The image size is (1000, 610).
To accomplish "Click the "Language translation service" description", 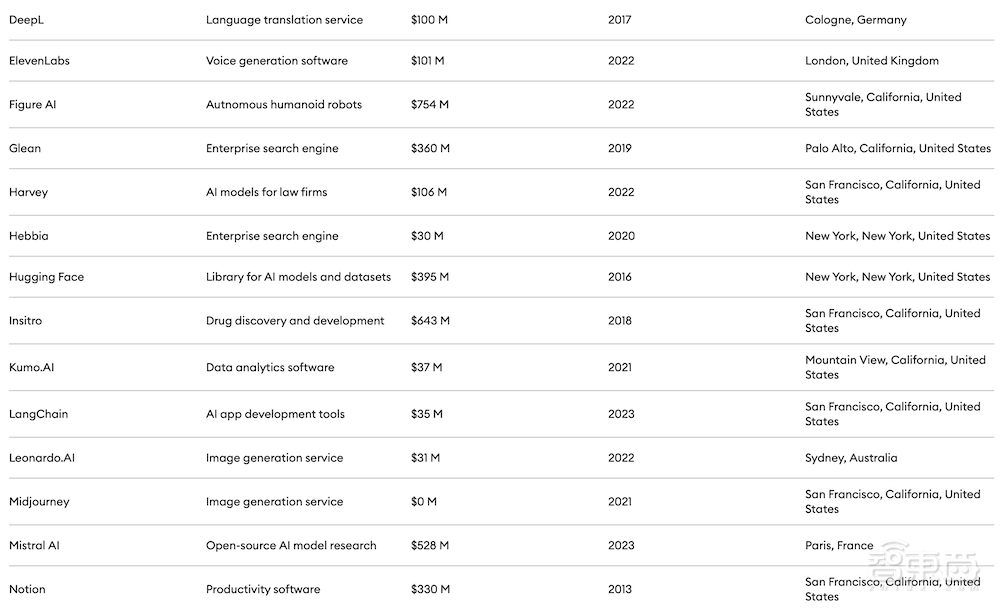I will pos(284,20).
